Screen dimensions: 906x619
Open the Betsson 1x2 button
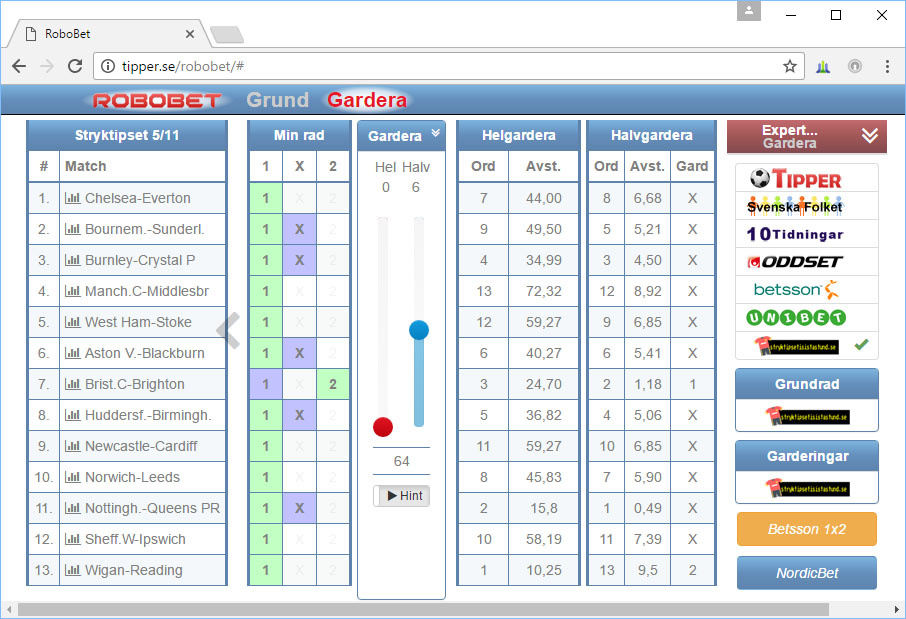[x=807, y=529]
